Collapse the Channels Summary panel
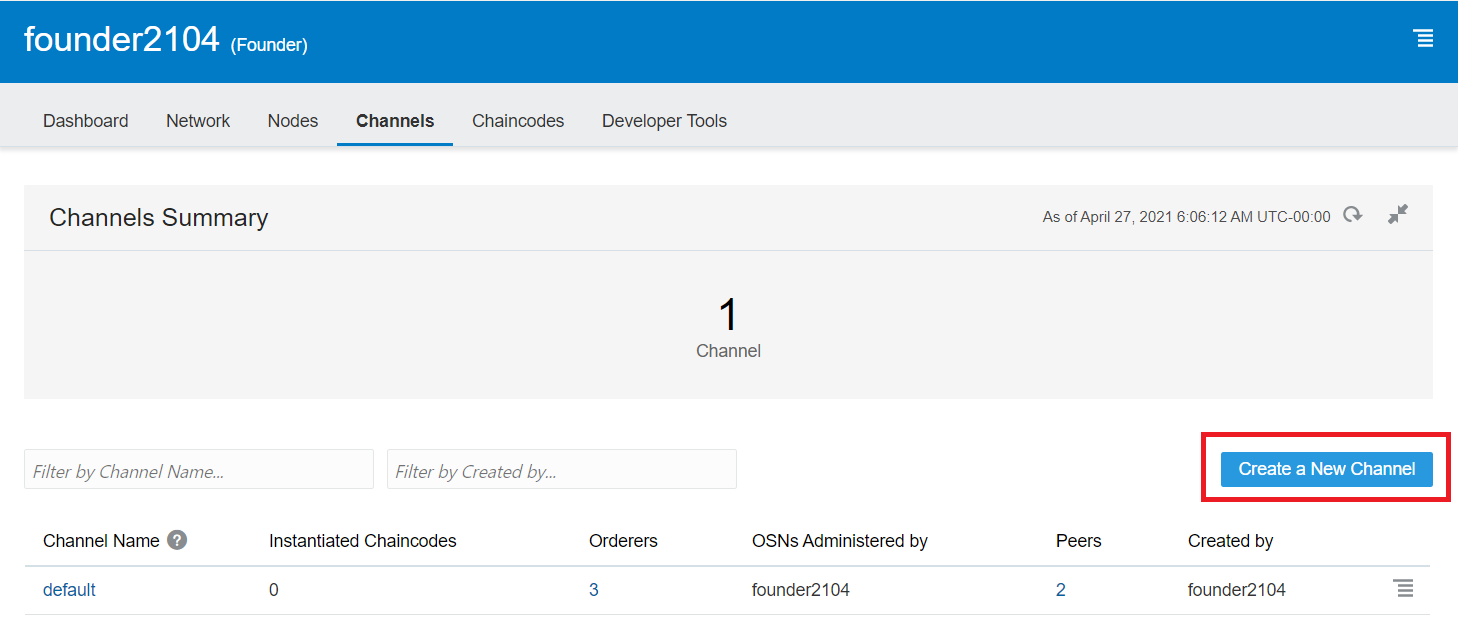This screenshot has height=629, width=1458. pyautogui.click(x=1397, y=215)
